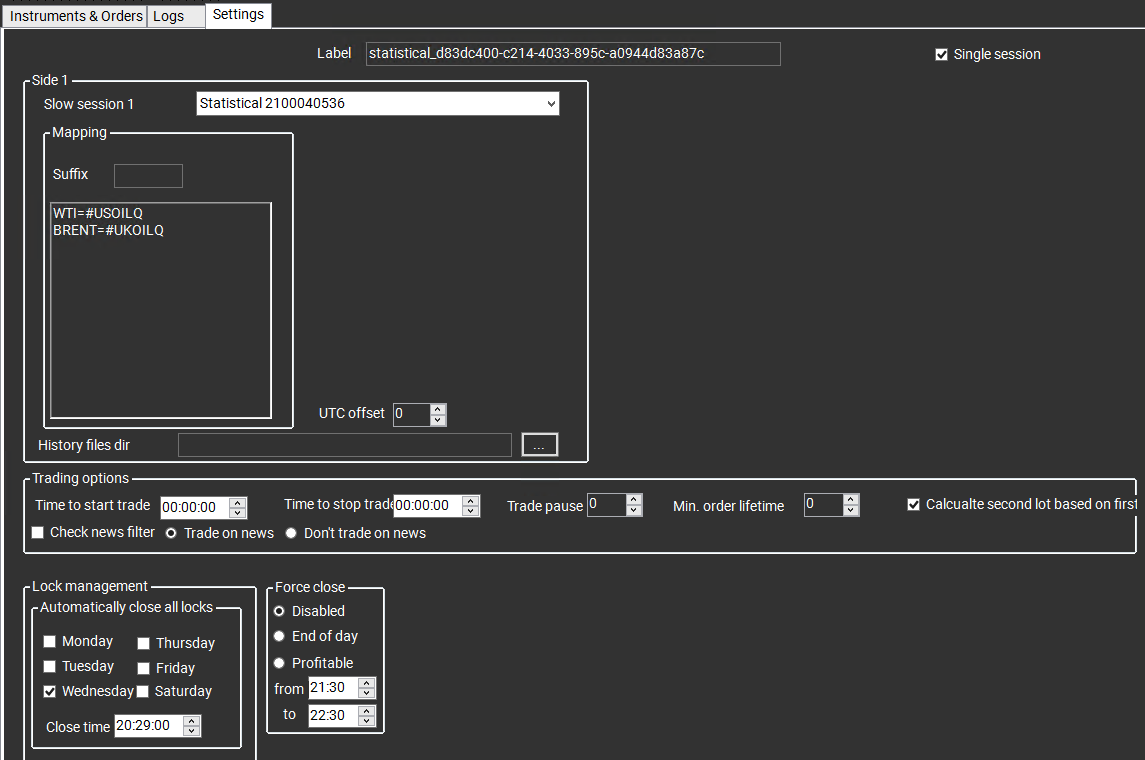Increase the Close time spinner value
The width and height of the screenshot is (1145, 760).
(x=192, y=721)
